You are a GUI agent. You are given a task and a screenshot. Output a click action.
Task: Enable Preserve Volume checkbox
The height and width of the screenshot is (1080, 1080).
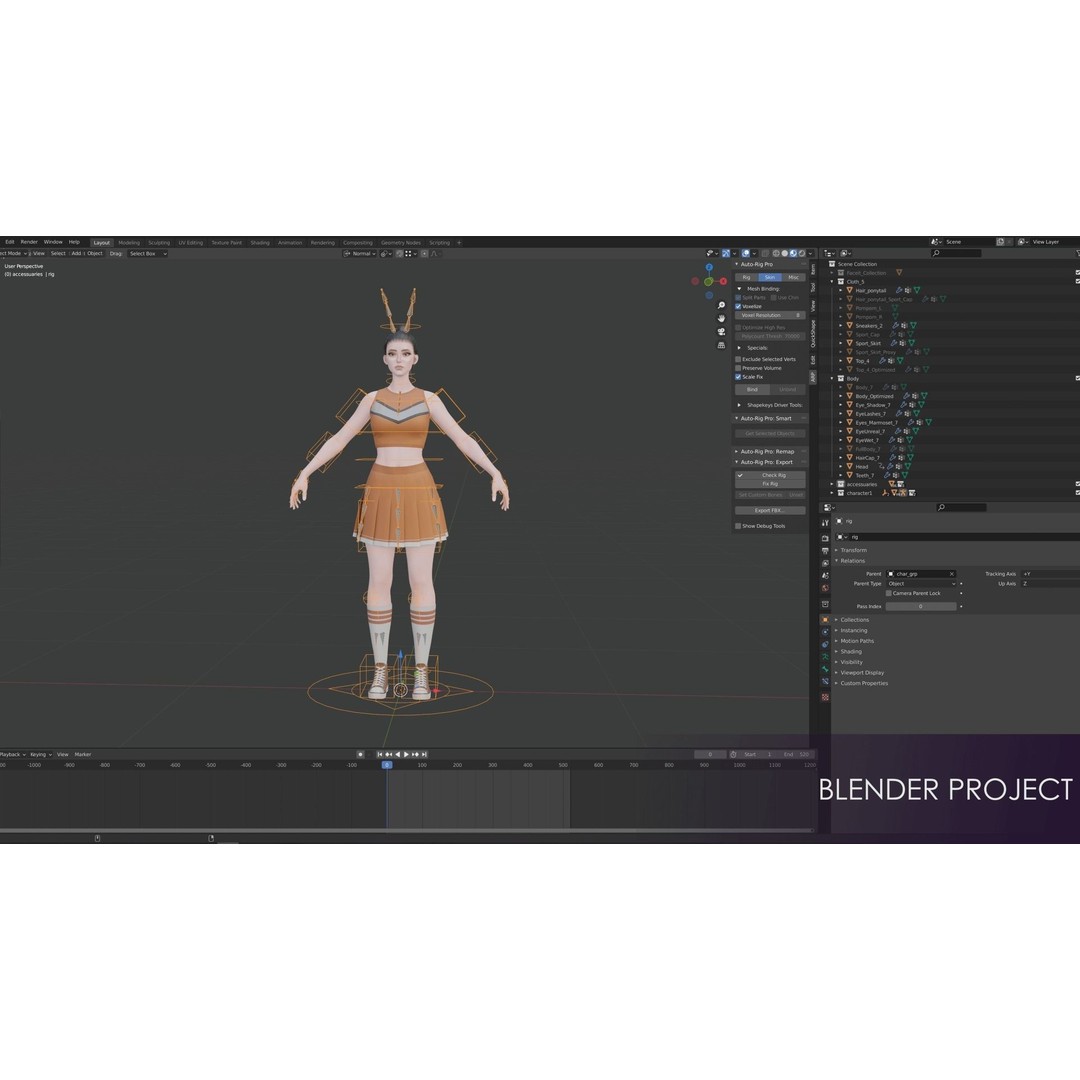738,368
